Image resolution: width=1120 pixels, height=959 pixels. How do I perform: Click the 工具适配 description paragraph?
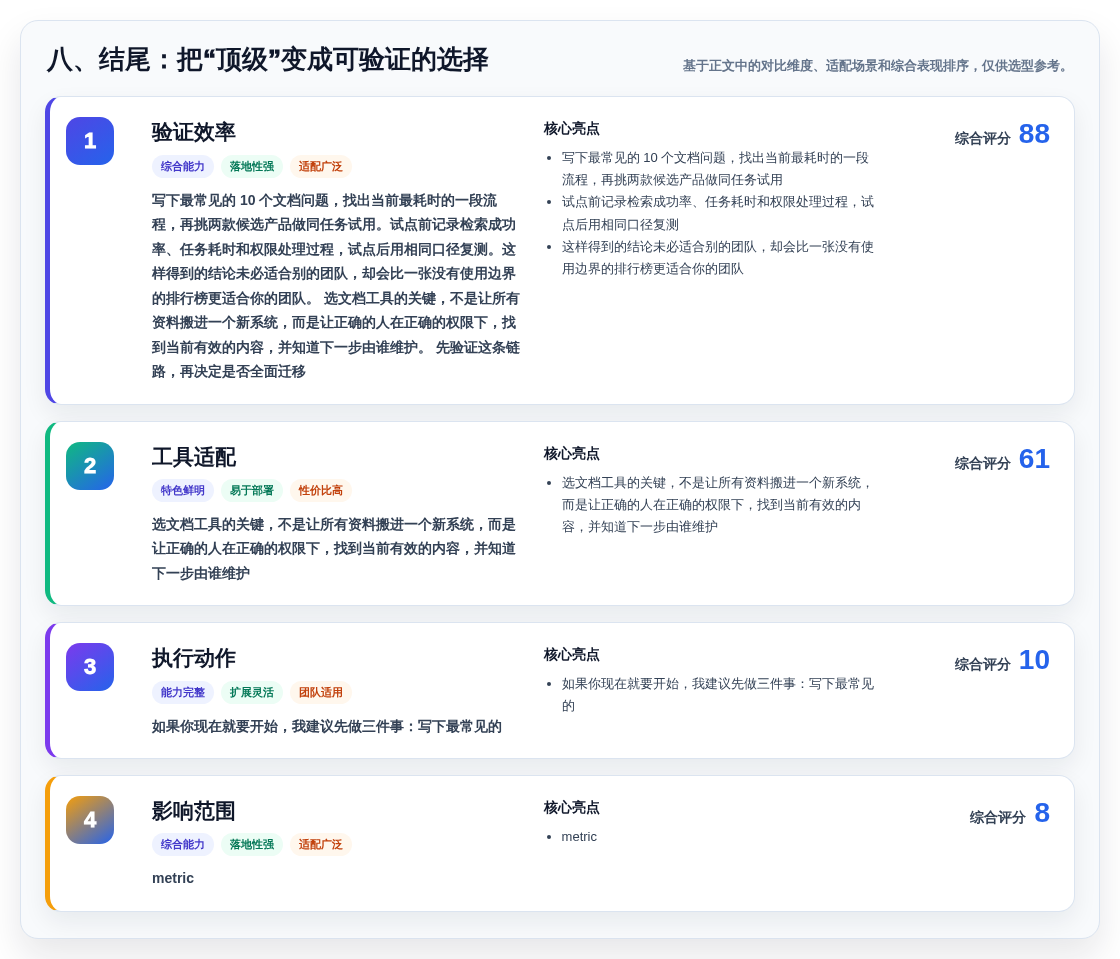(x=334, y=548)
